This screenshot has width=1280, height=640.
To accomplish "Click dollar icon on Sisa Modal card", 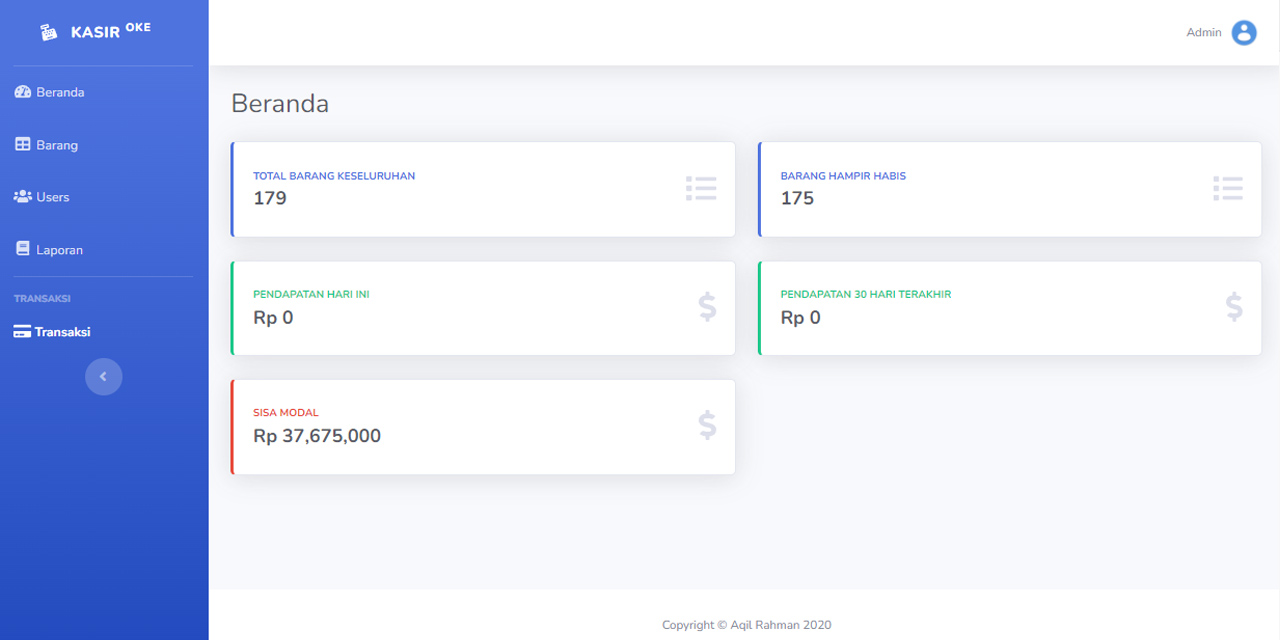I will point(707,426).
